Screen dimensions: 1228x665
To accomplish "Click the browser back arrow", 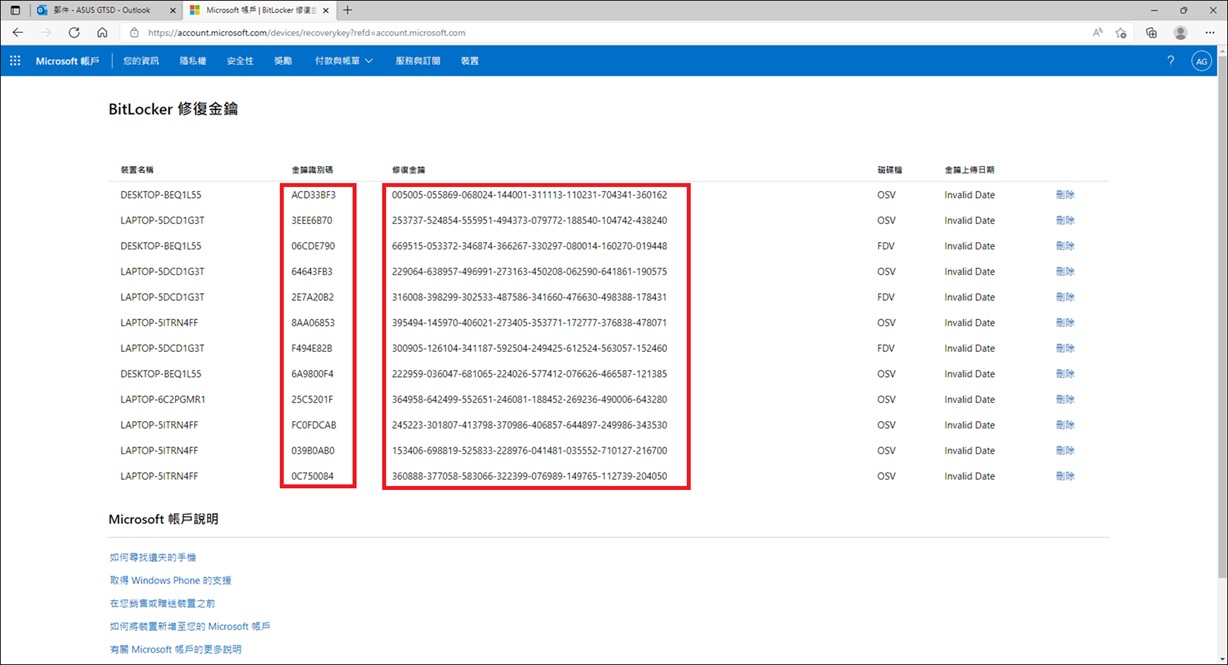I will (18, 32).
